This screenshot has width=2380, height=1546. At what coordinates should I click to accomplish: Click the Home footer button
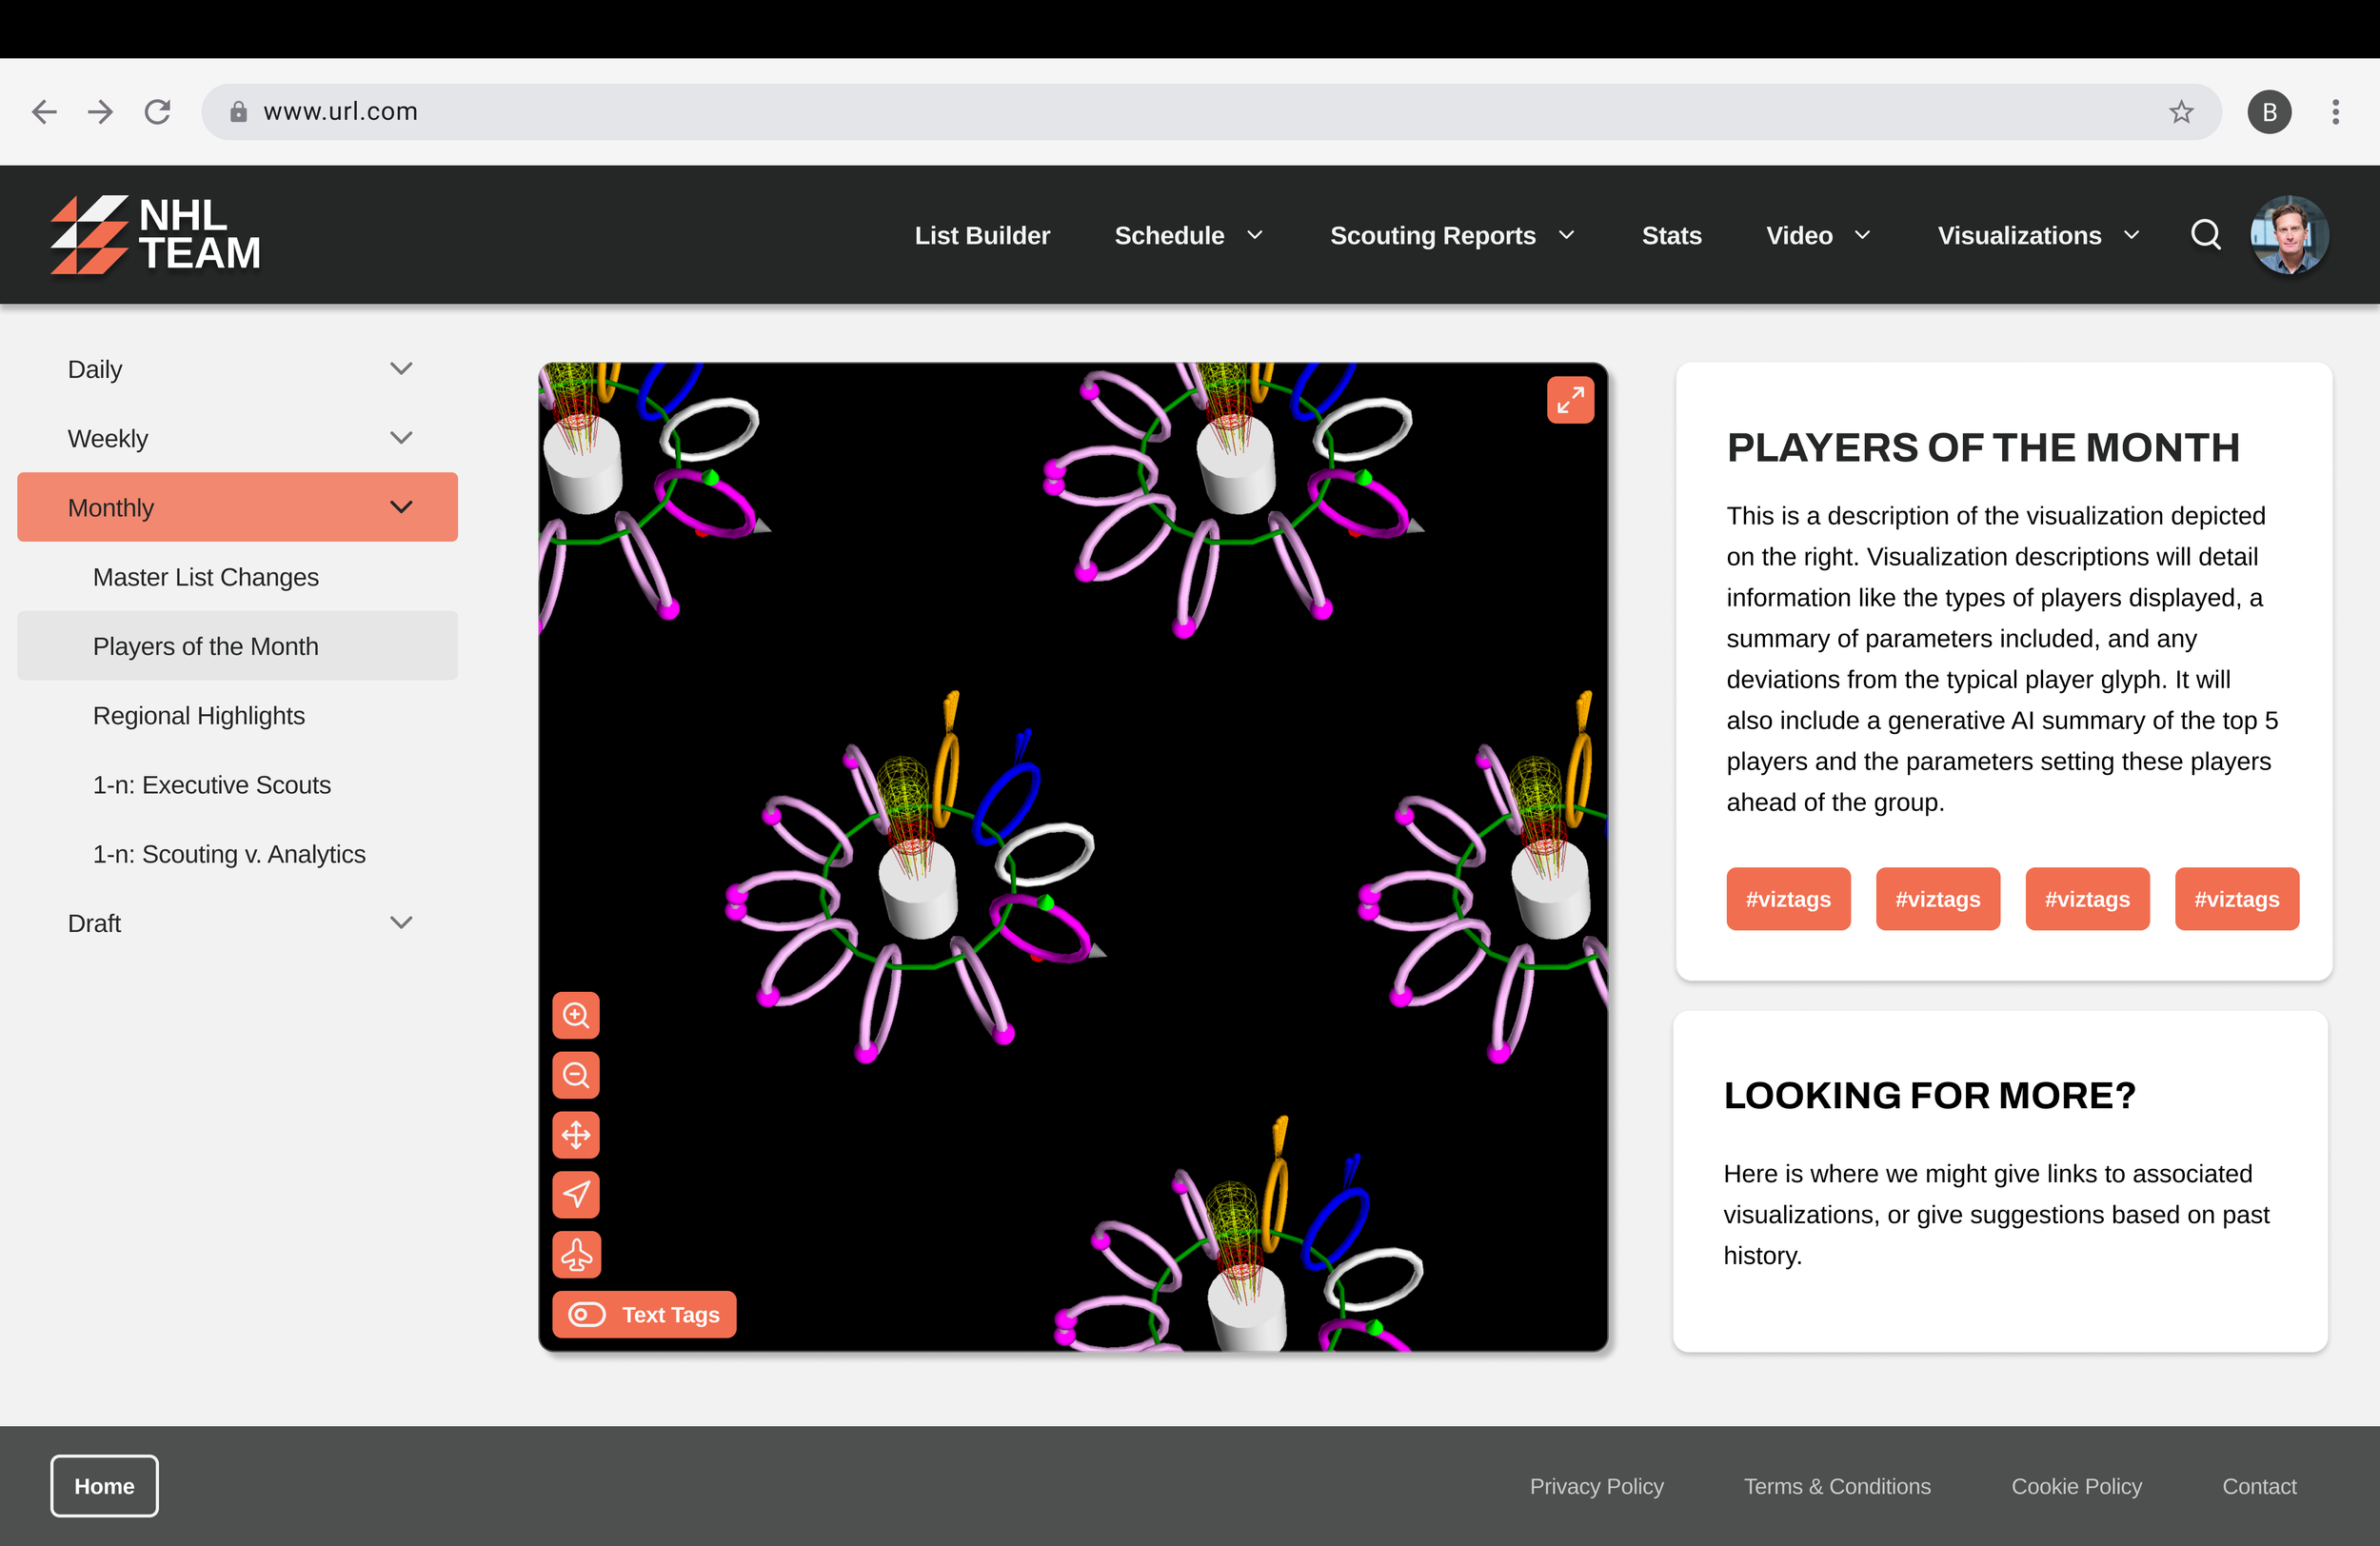[x=104, y=1486]
